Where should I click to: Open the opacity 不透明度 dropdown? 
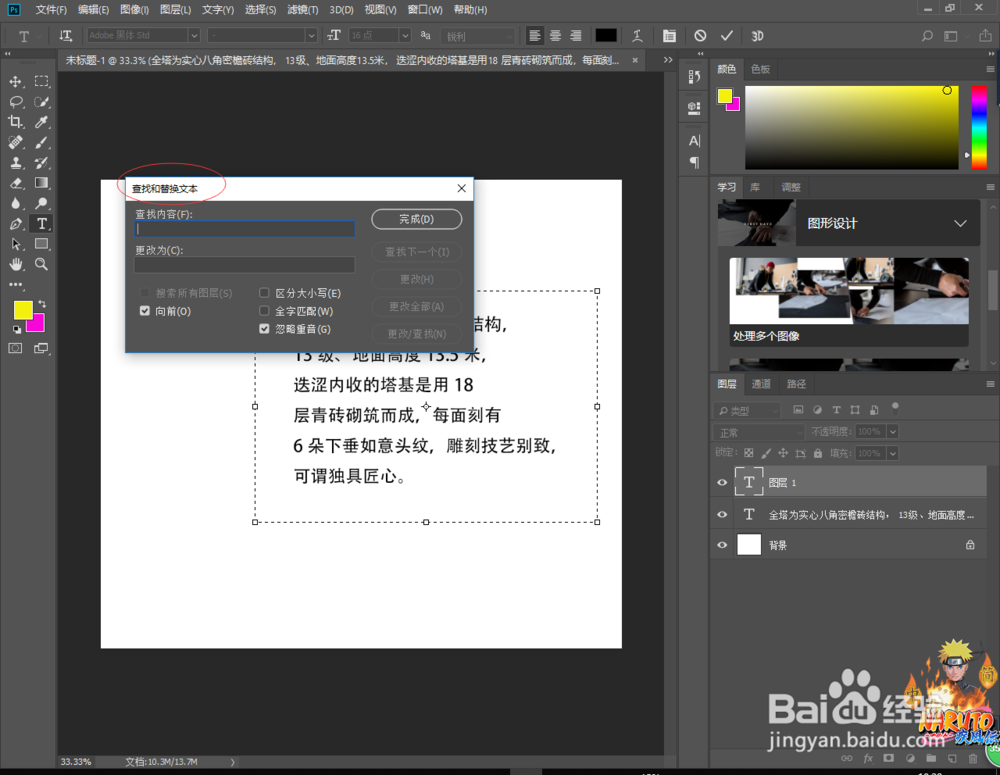pyautogui.click(x=893, y=432)
